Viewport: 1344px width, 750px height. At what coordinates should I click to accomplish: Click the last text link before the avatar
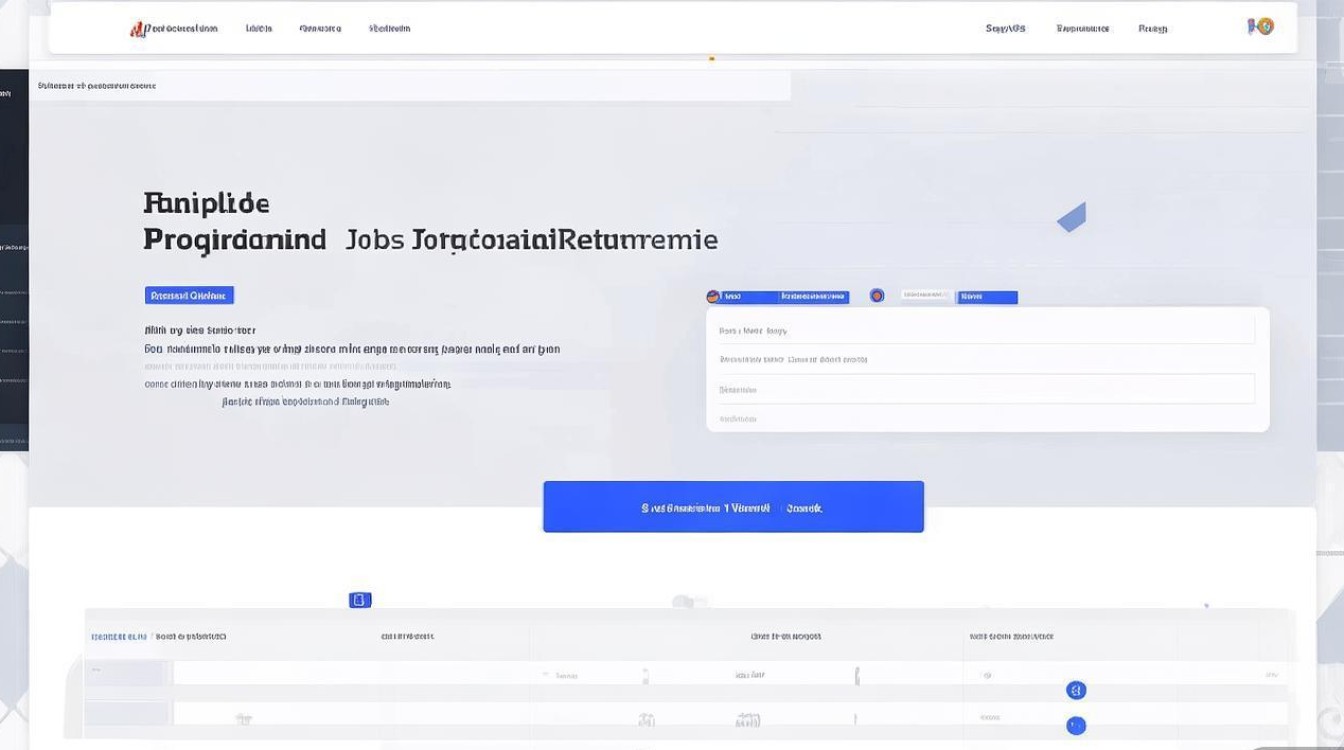(1153, 29)
